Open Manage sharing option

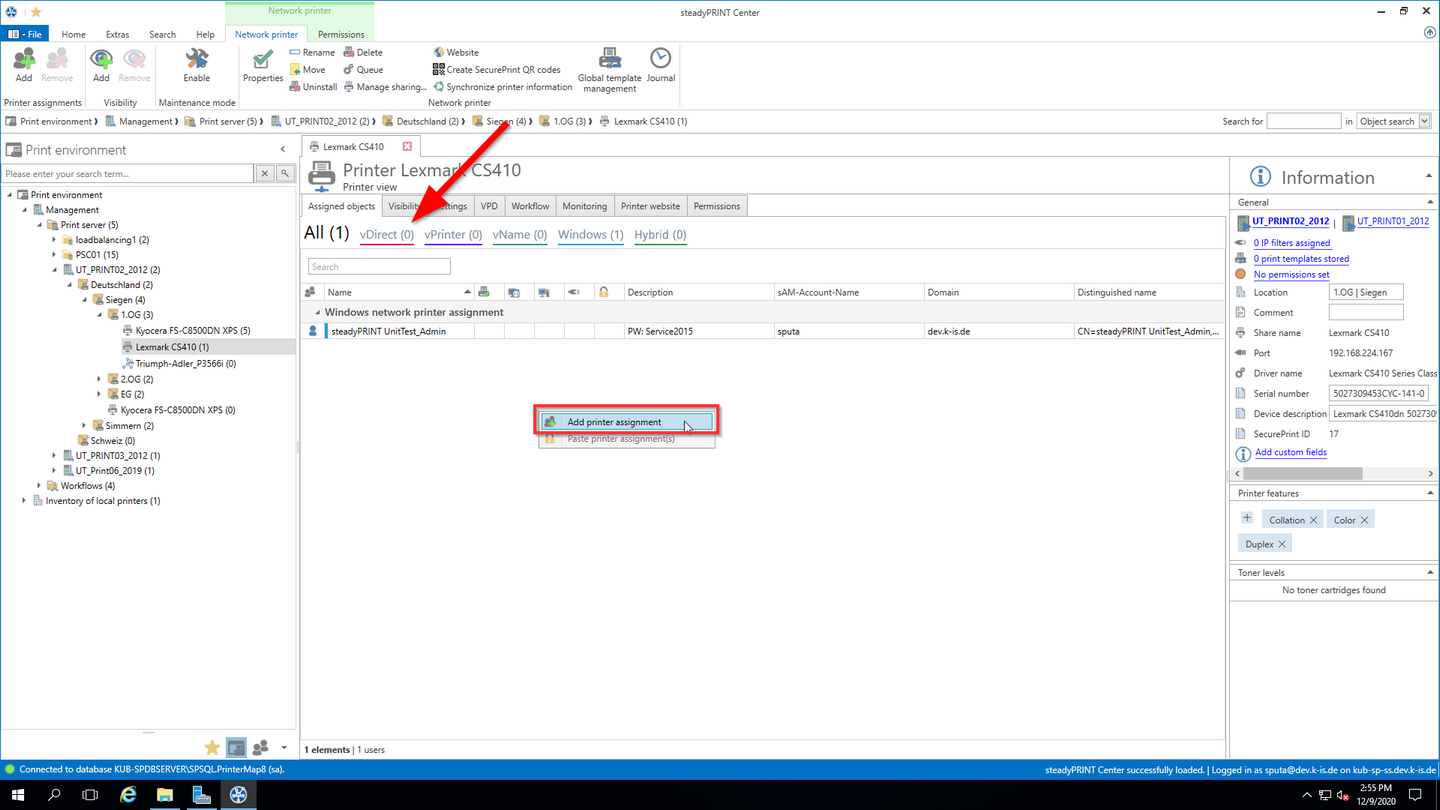coord(385,86)
